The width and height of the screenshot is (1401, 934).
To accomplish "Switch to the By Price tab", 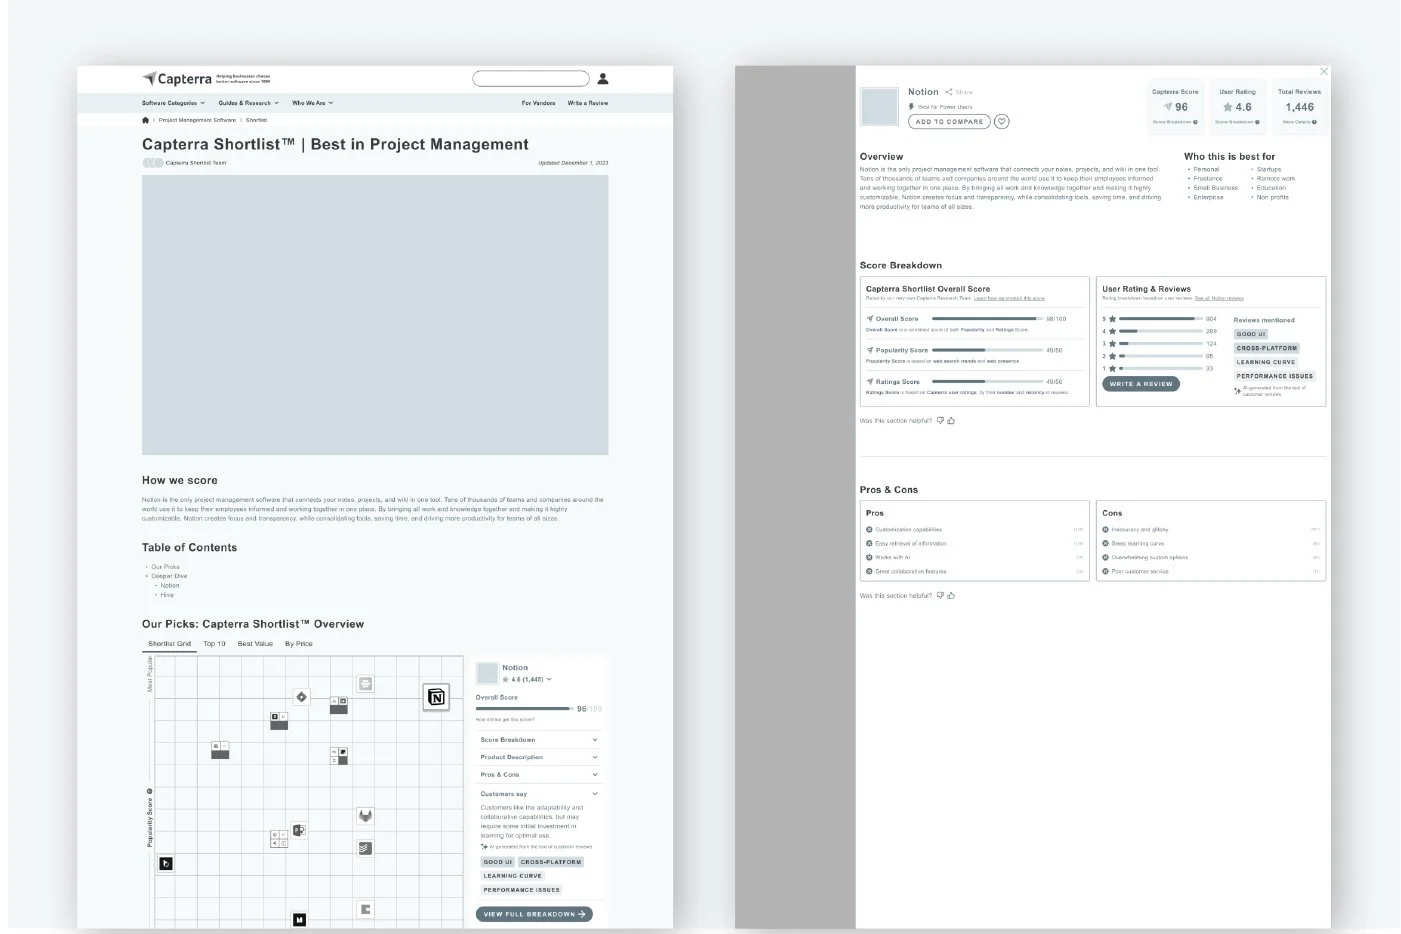I will coord(299,644).
